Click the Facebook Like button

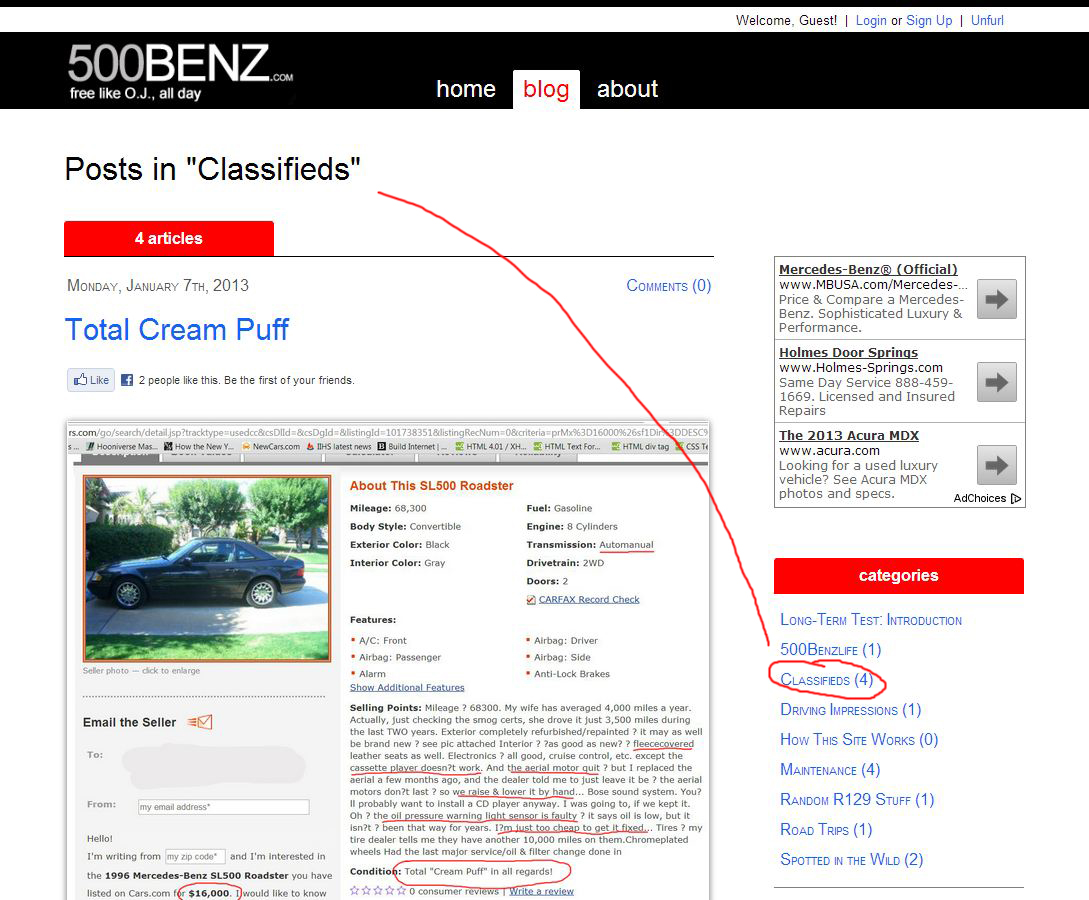coord(91,380)
